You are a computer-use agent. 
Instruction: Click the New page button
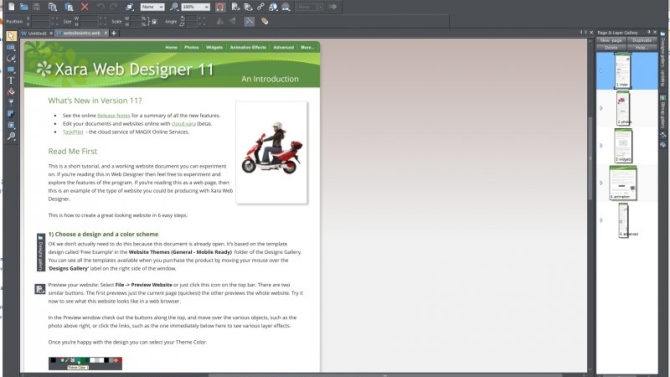click(x=611, y=40)
